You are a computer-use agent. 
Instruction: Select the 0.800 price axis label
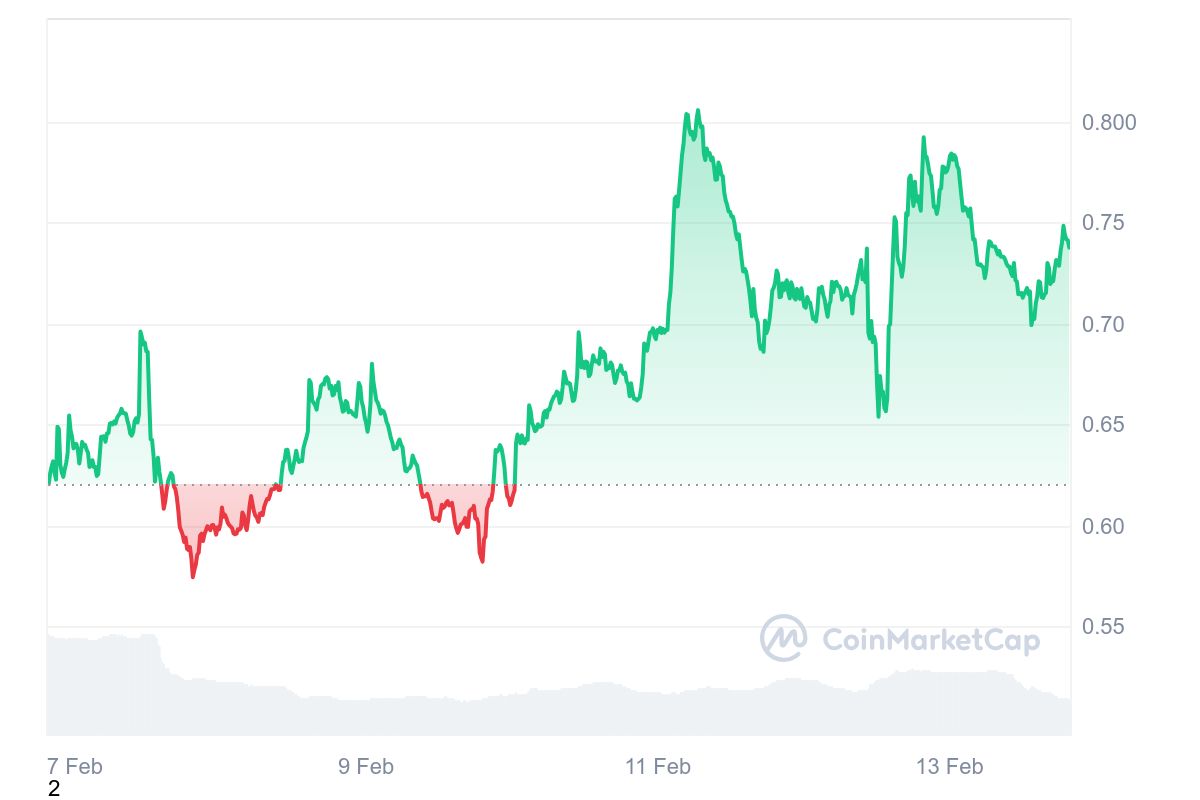click(1110, 123)
